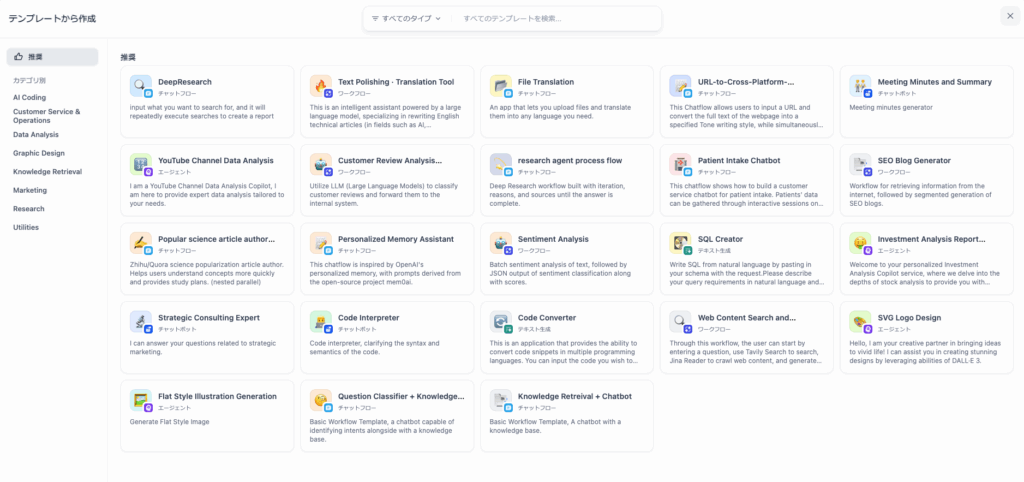The image size is (1024, 482).
Task: Choose the Meeting Minutes and Summary card
Action: pyautogui.click(x=926, y=100)
